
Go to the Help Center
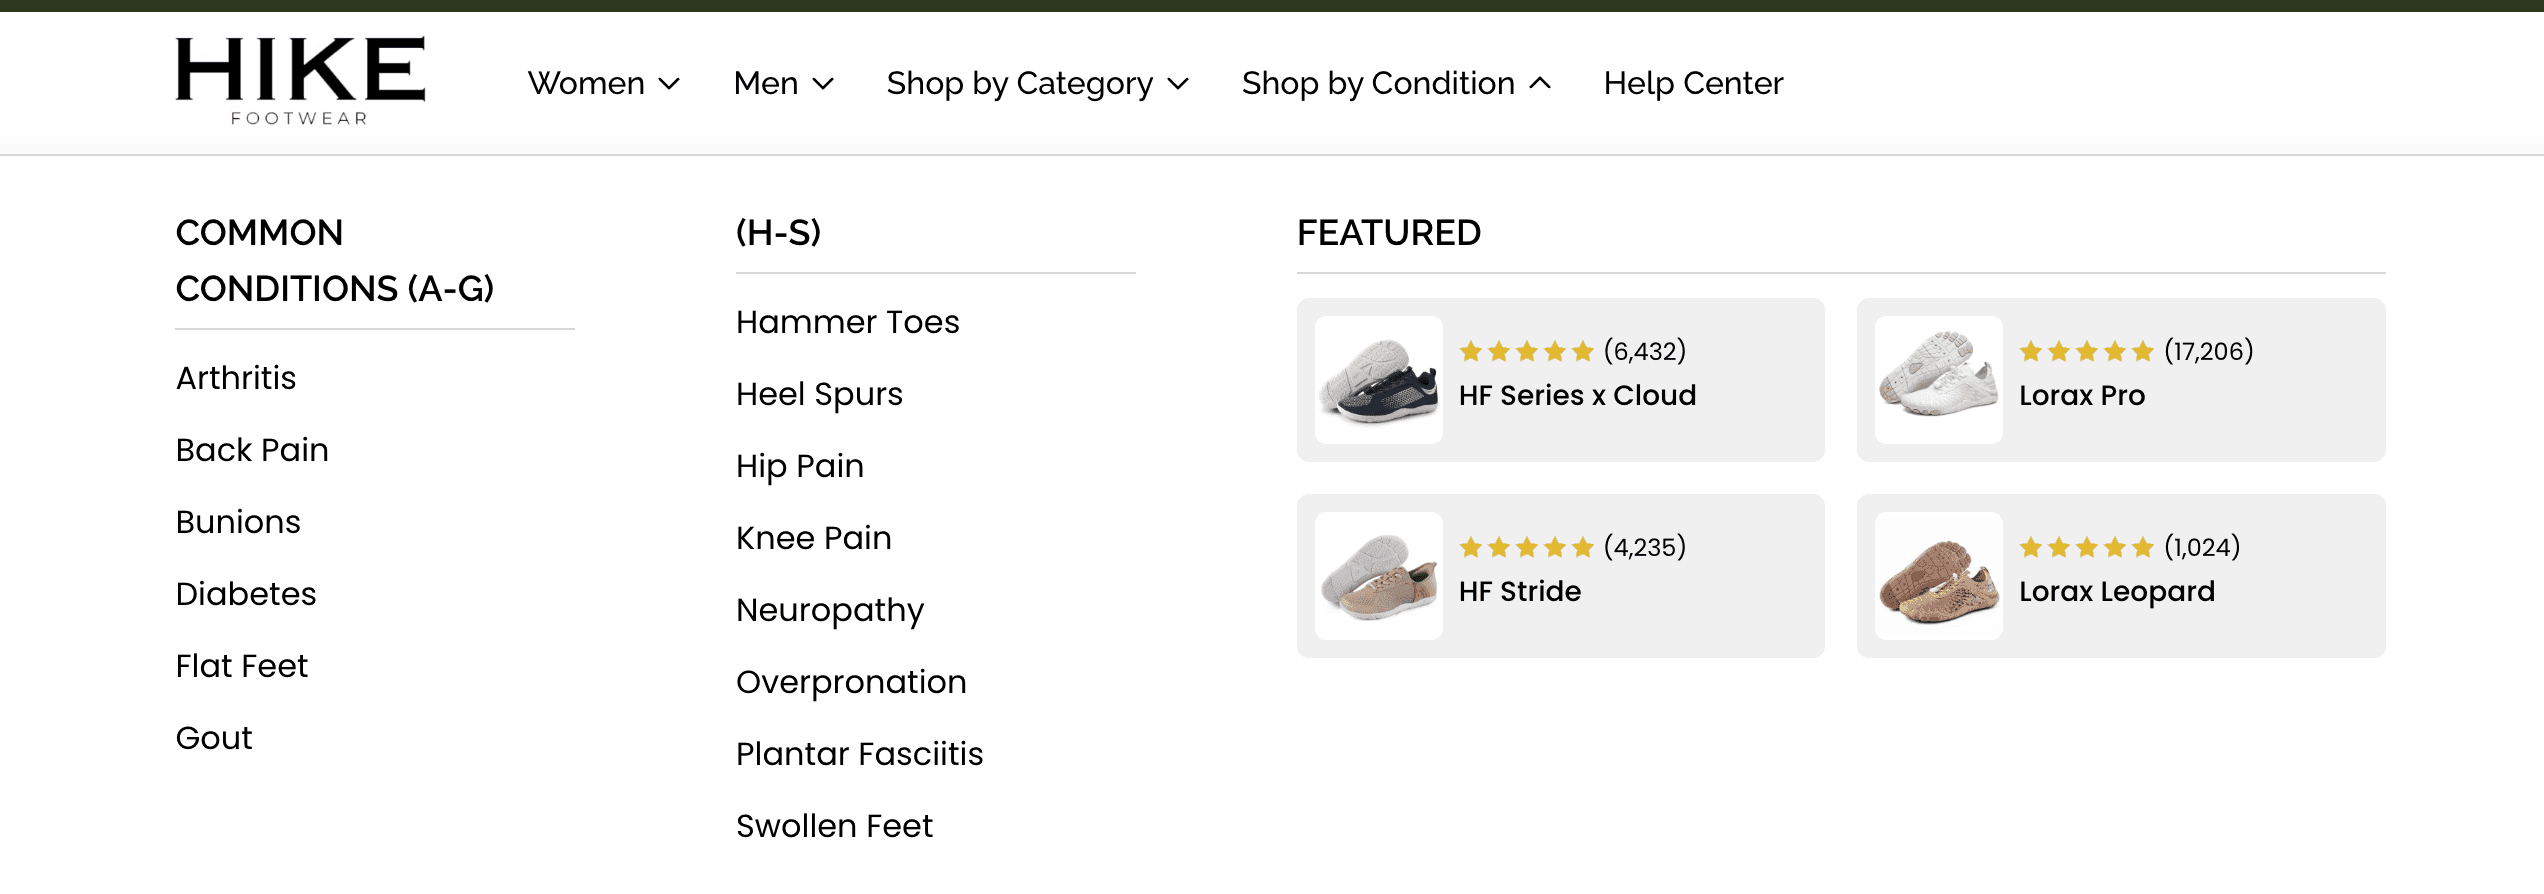pos(1693,83)
